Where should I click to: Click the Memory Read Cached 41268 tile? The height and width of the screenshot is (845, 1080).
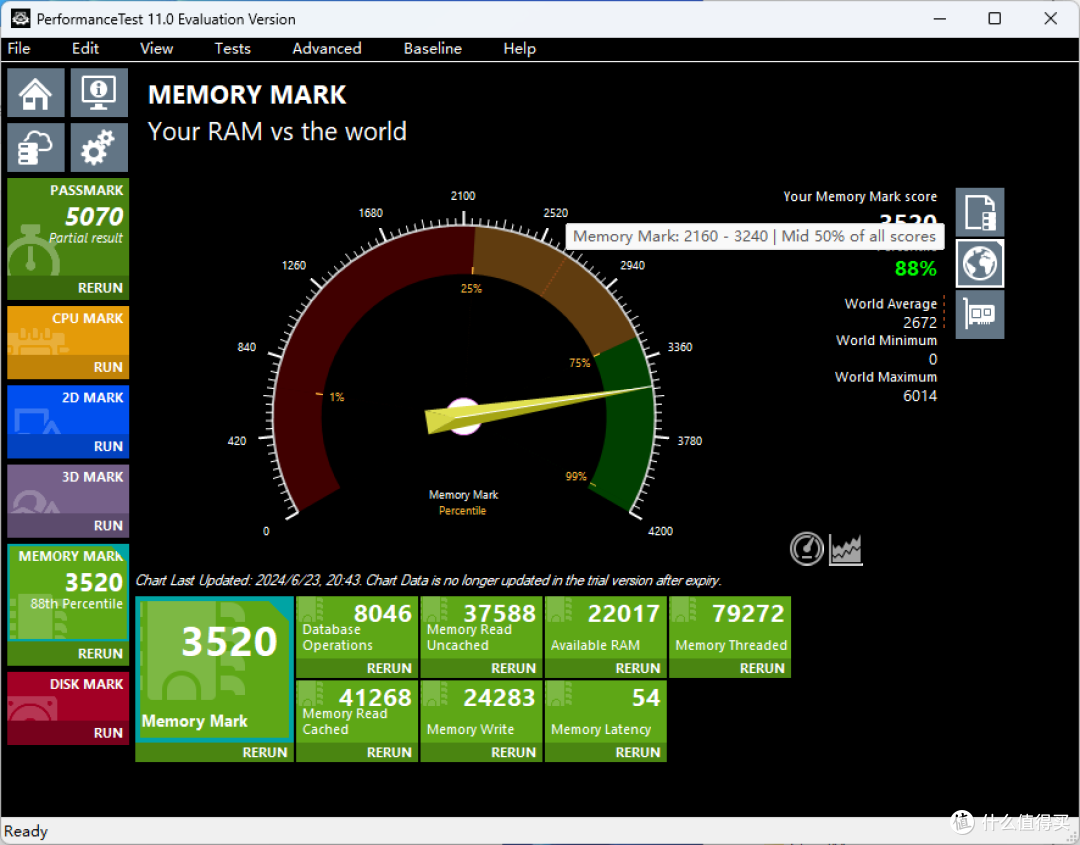click(x=357, y=712)
